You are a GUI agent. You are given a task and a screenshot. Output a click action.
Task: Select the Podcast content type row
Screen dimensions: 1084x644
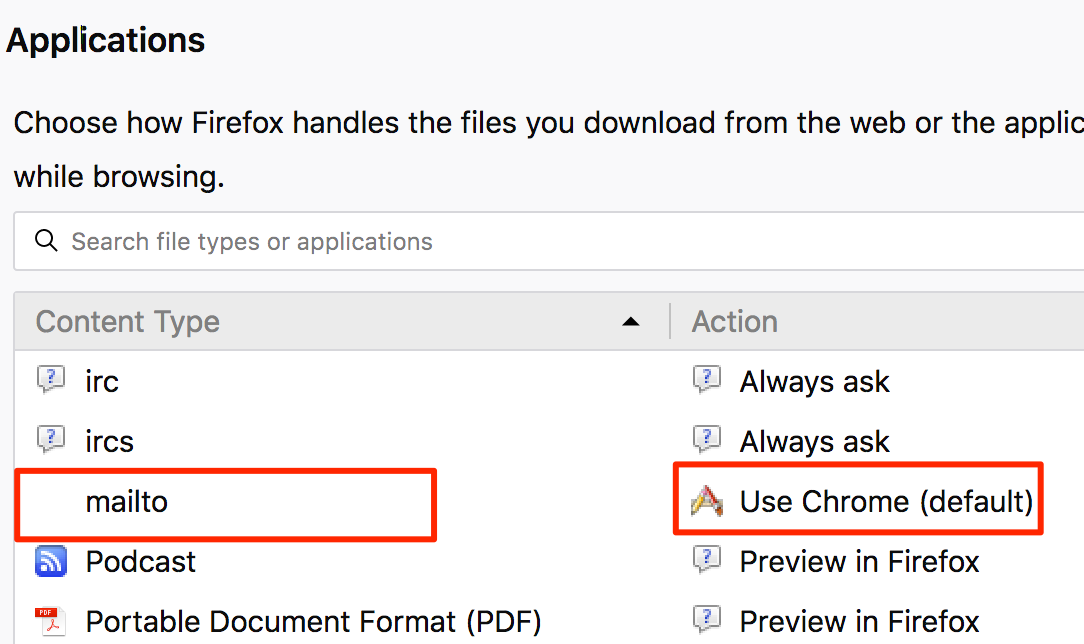pyautogui.click(x=140, y=562)
